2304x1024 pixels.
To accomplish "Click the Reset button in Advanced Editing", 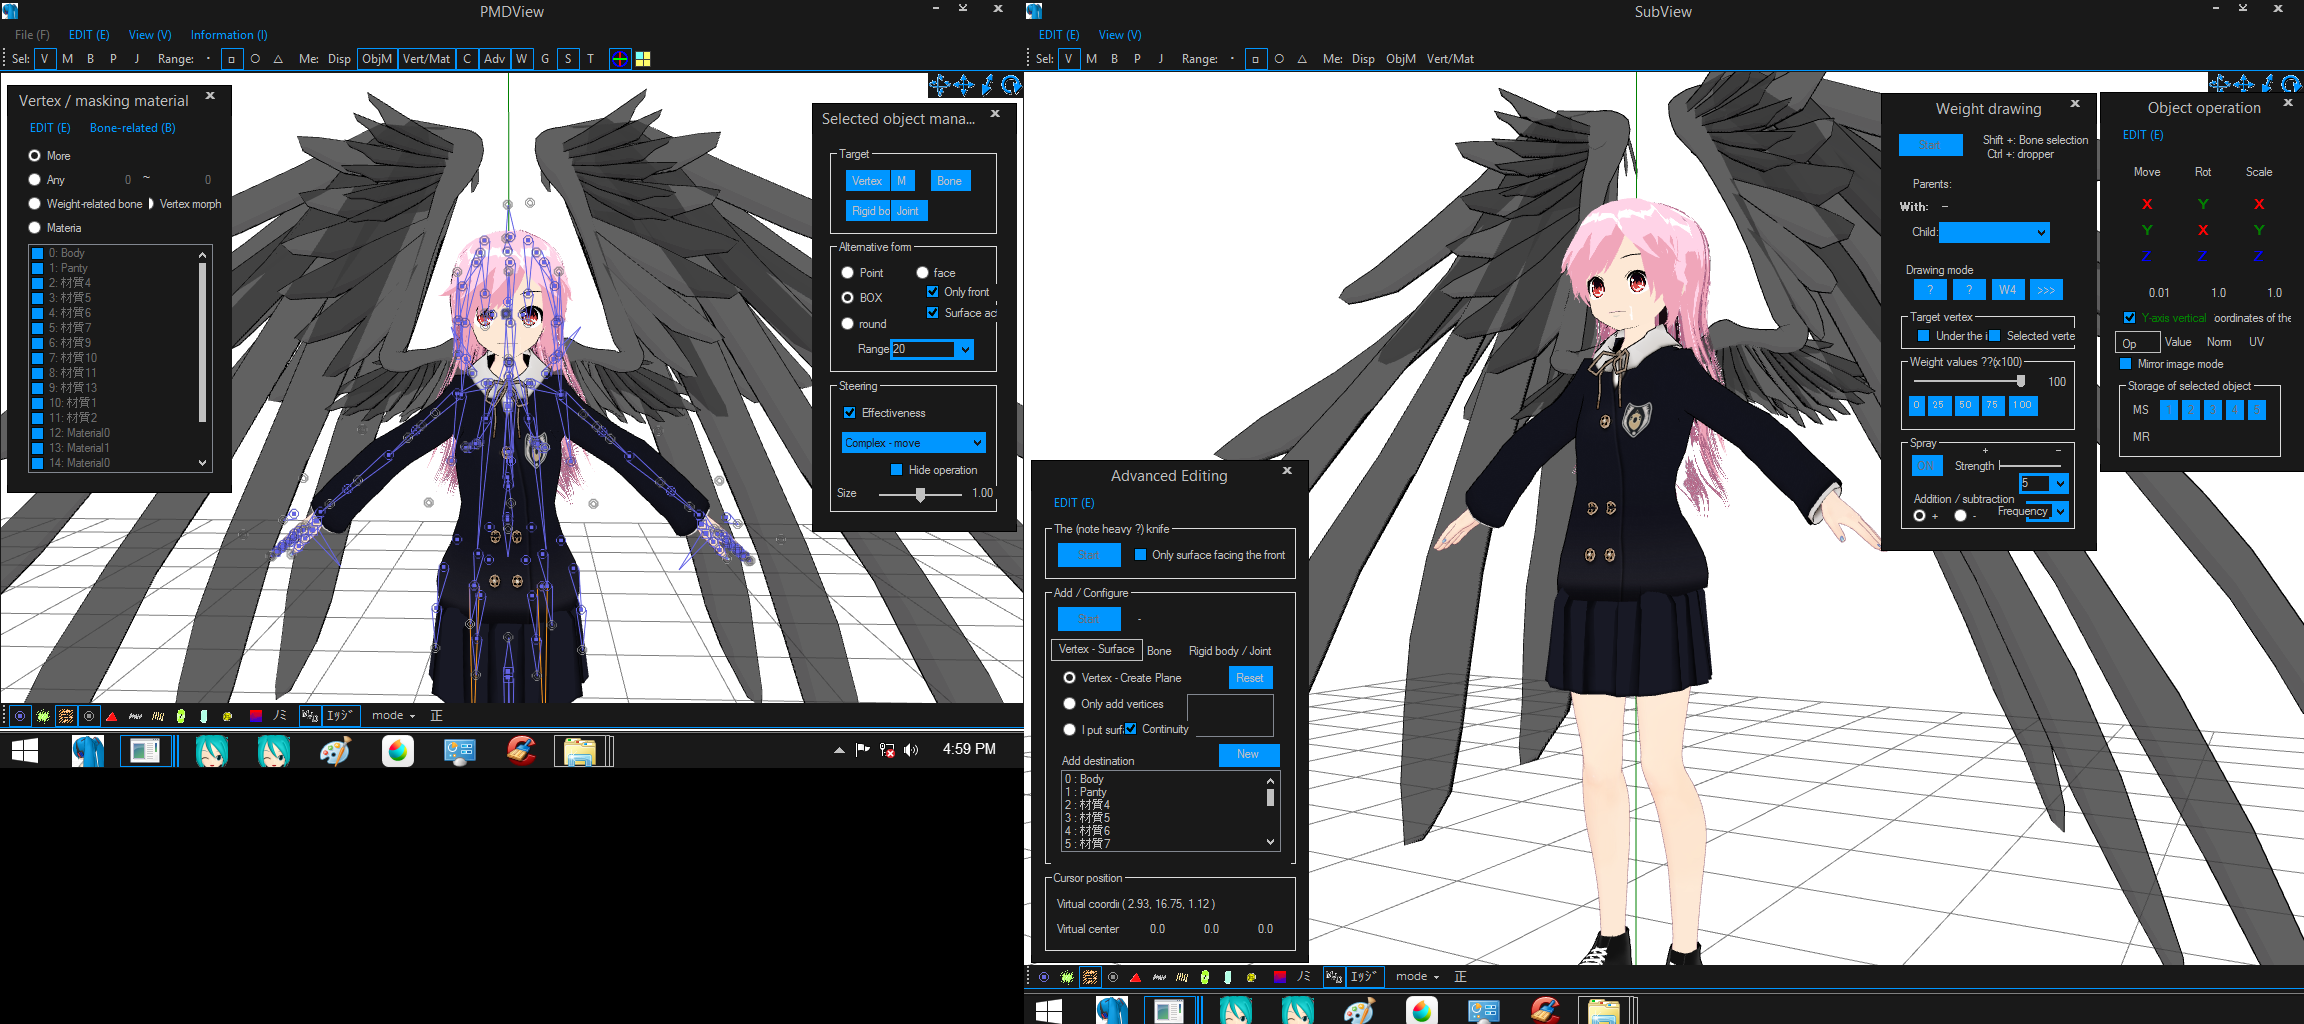I will click(x=1249, y=678).
